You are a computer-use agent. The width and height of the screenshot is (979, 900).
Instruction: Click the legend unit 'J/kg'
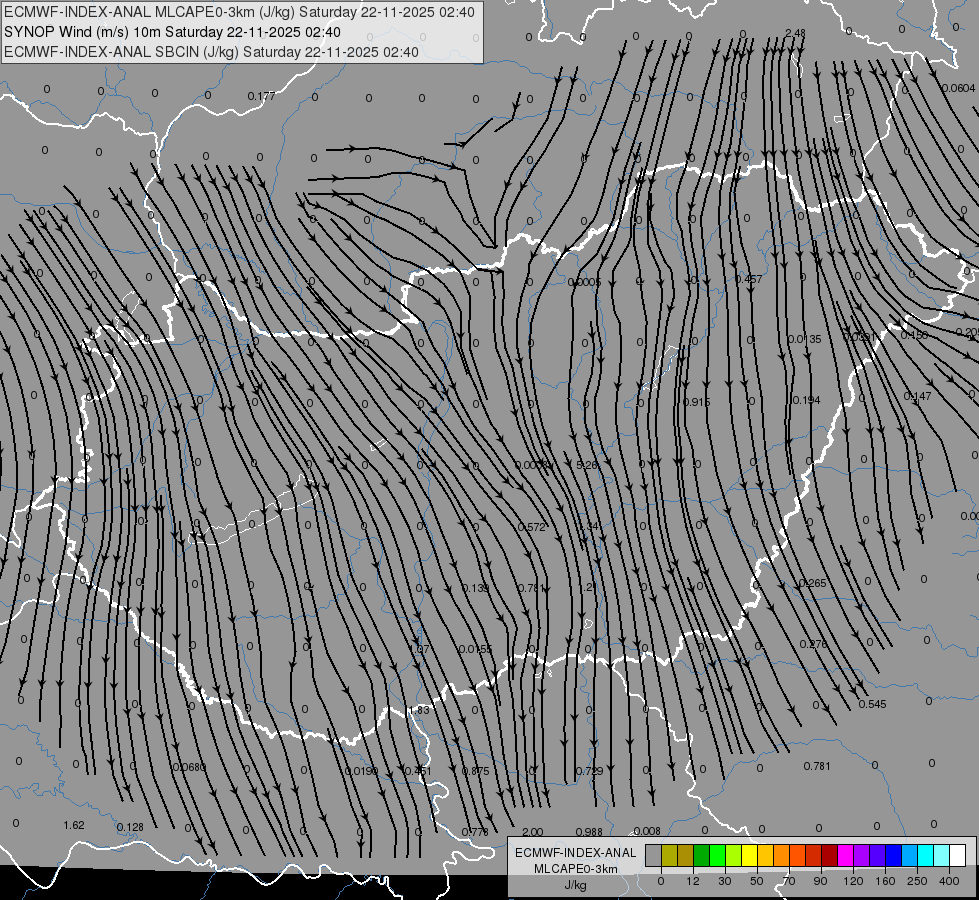click(575, 885)
